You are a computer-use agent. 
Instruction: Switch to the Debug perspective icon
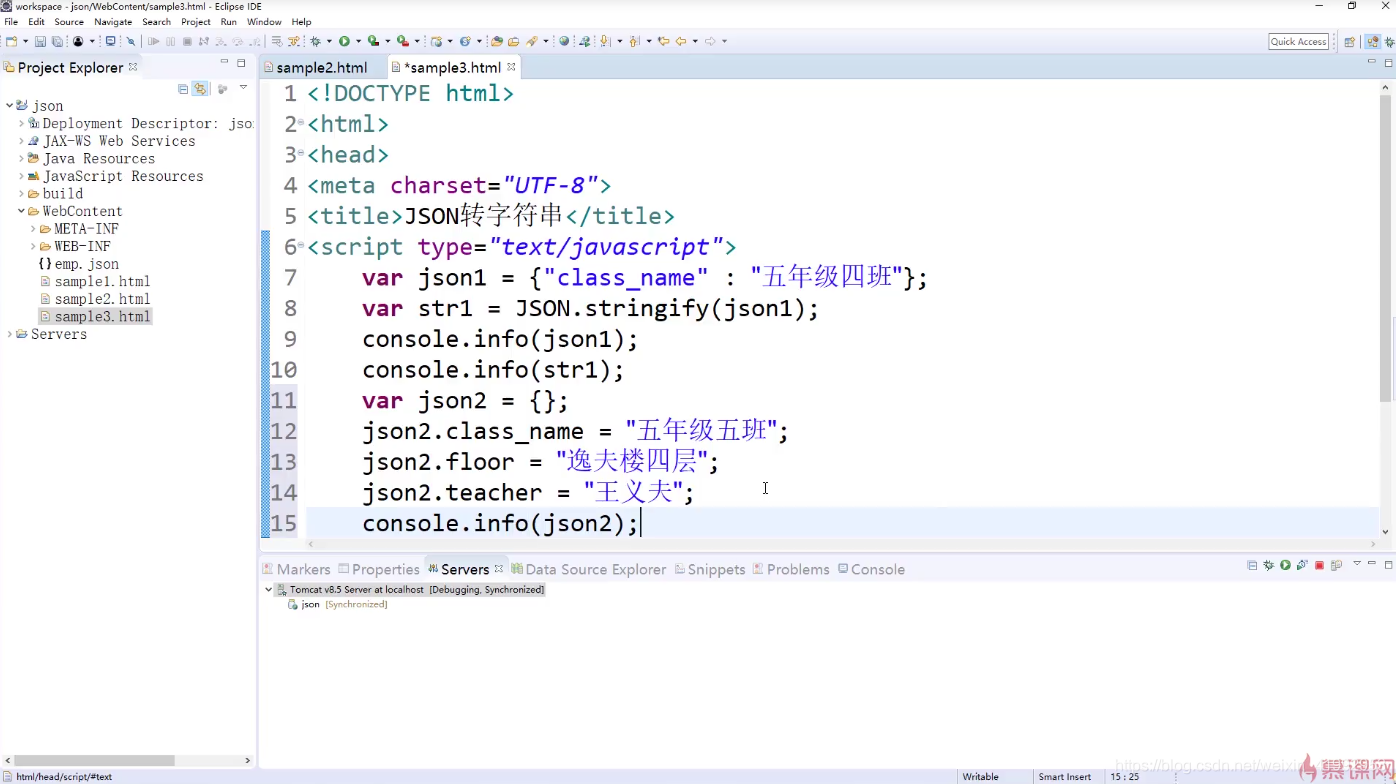1390,41
